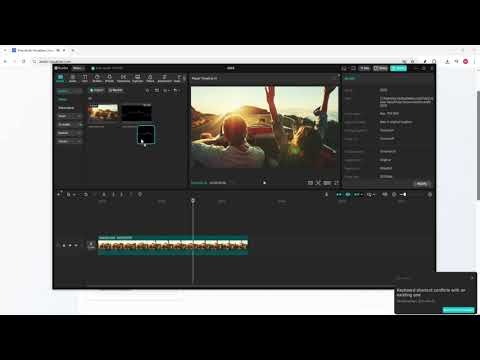The height and width of the screenshot is (360, 480).
Task: Hide the main video track
Action: [70, 245]
